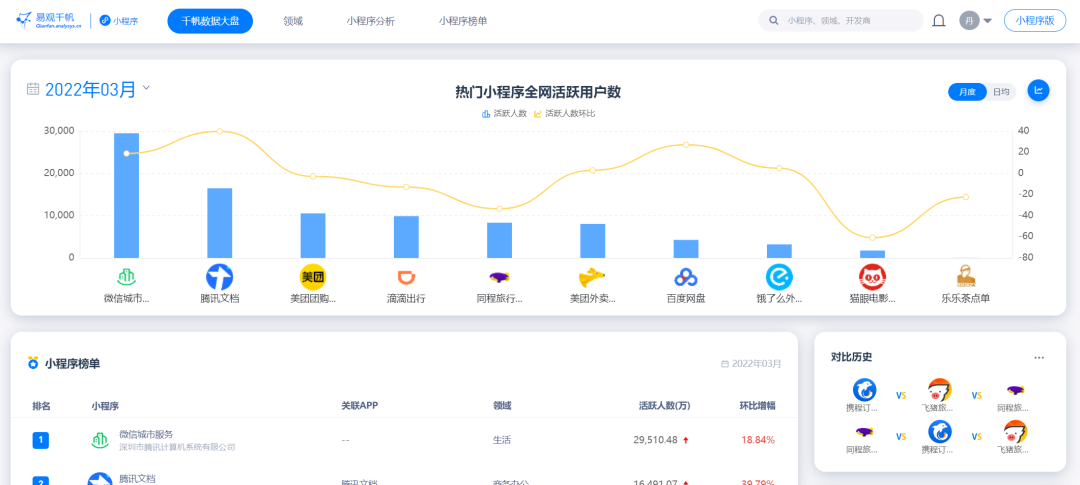Click the small calendar icon in 小程序榜单 header
The width and height of the screenshot is (1080, 485).
pyautogui.click(x=724, y=364)
